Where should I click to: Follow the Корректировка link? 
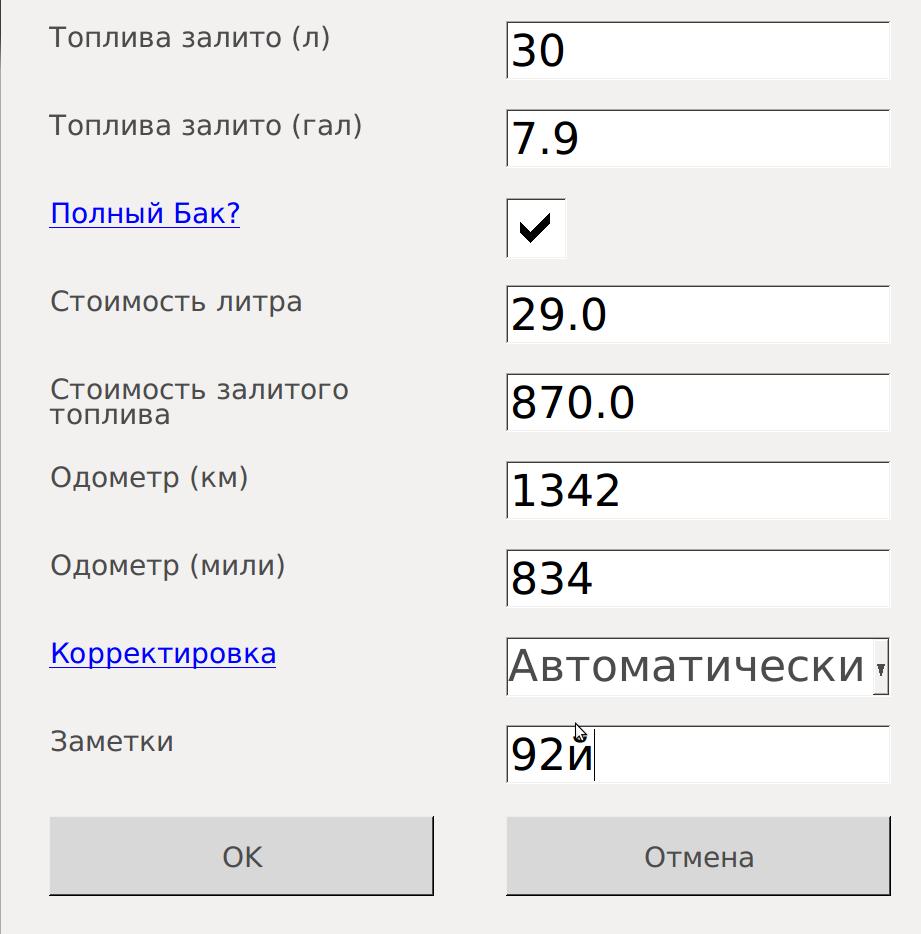pyautogui.click(x=163, y=653)
